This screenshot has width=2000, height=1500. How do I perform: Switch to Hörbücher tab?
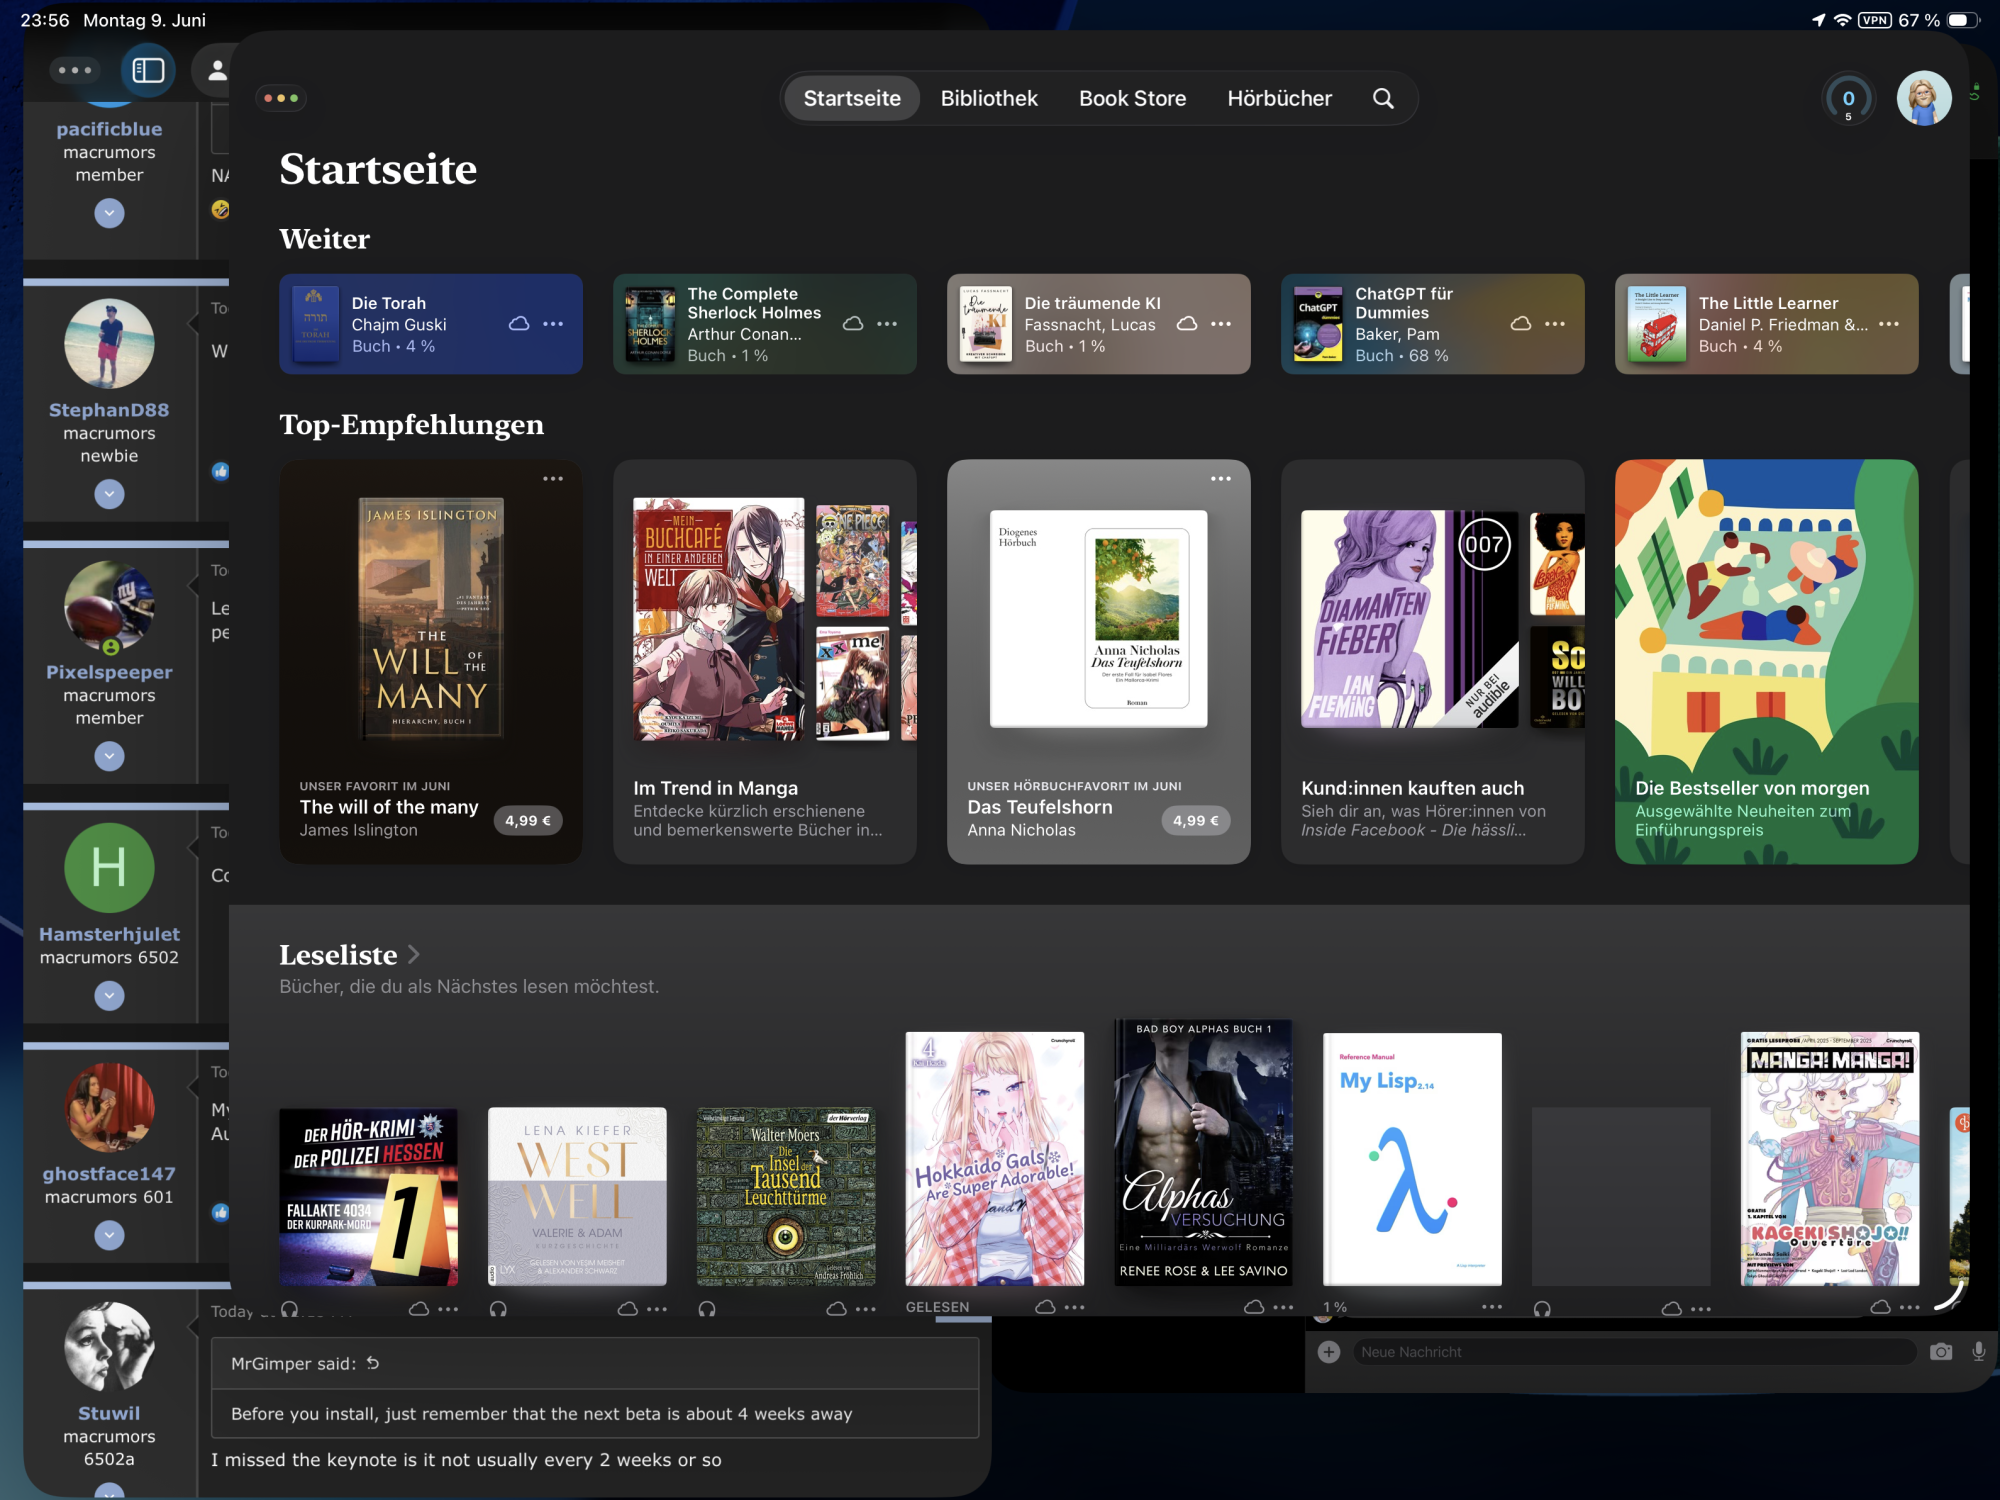[x=1279, y=98]
